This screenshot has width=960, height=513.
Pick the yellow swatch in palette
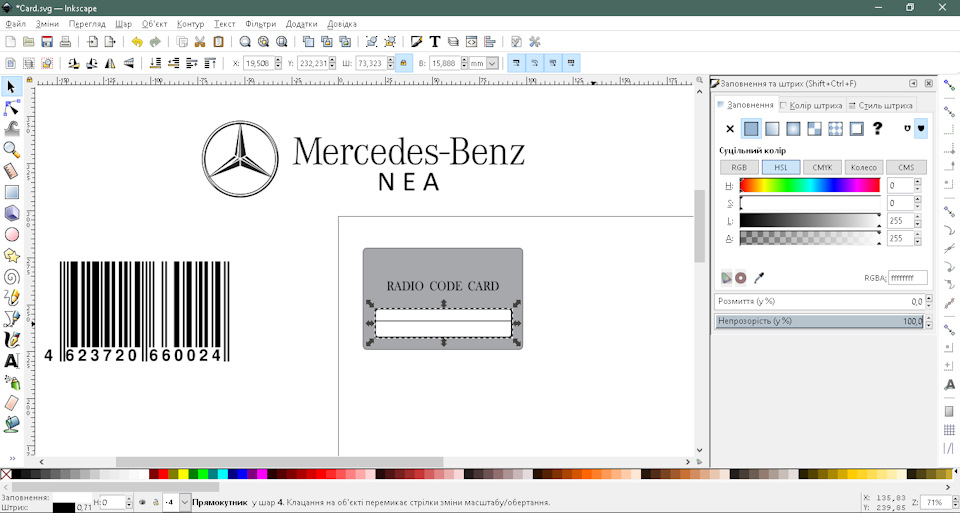coord(183,474)
